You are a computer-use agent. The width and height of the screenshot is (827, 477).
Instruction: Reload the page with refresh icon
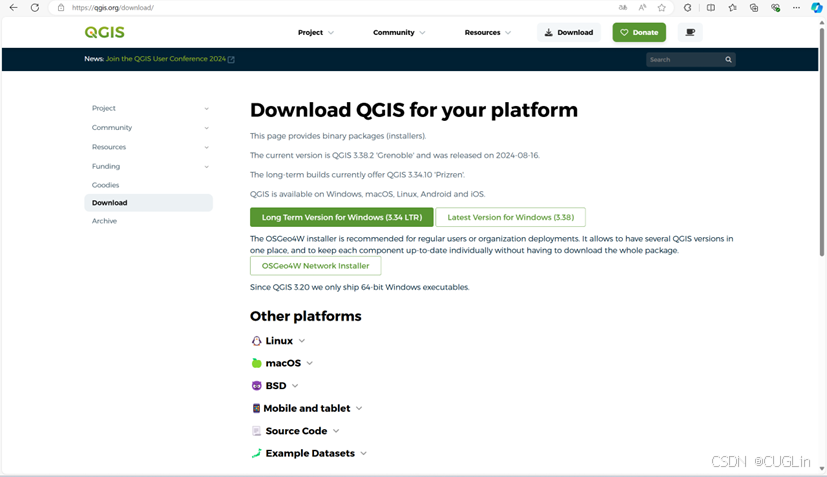click(x=35, y=7)
